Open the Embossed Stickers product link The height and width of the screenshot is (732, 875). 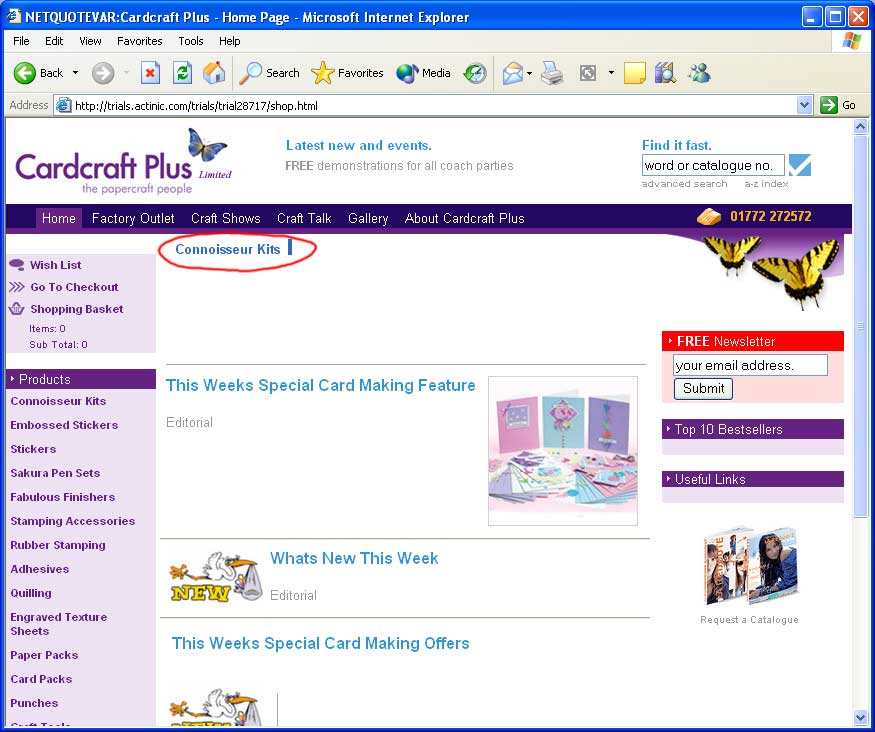click(64, 425)
